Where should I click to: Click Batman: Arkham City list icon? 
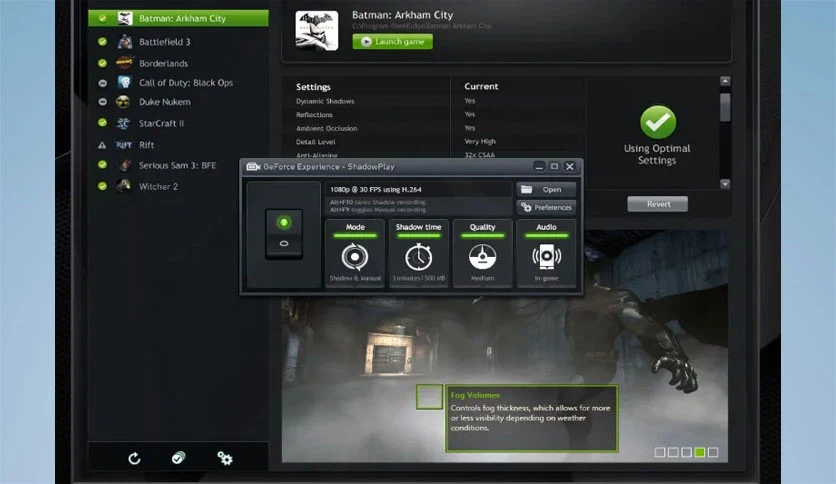125,18
